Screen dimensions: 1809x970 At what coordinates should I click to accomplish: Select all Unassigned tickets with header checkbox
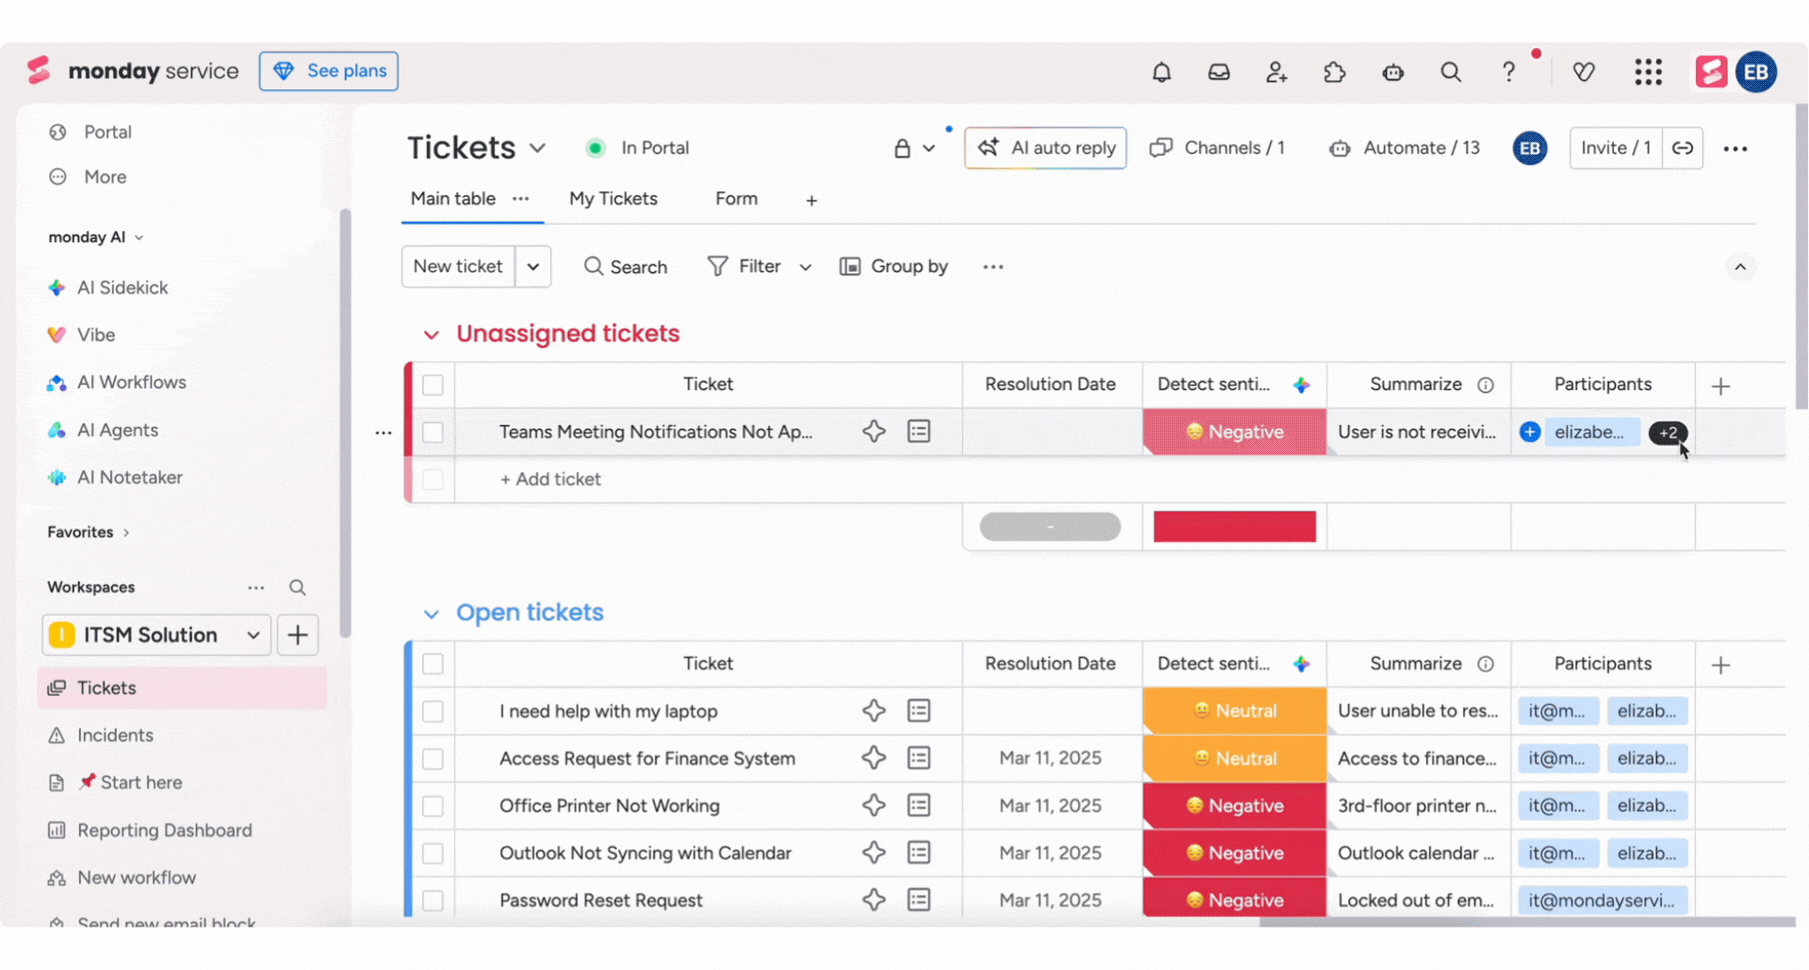pos(432,385)
